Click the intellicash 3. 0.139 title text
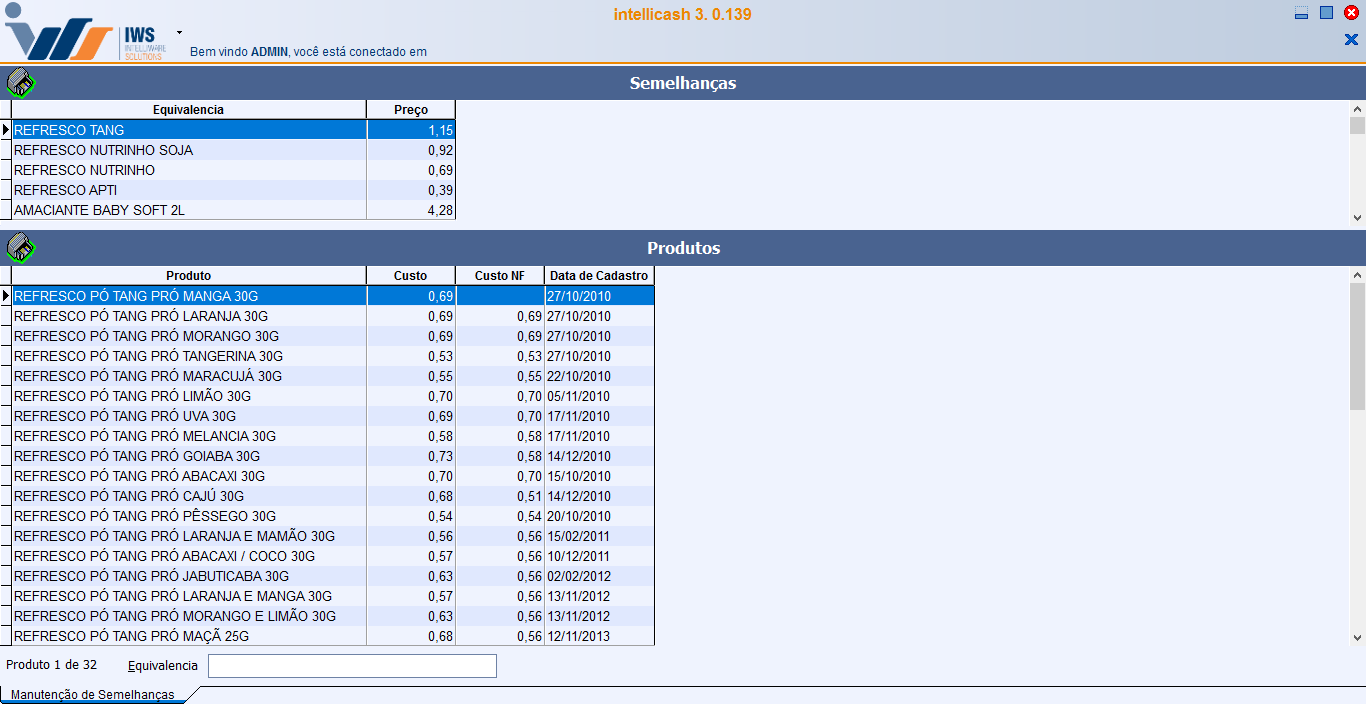This screenshot has height=704, width=1366. click(x=683, y=15)
